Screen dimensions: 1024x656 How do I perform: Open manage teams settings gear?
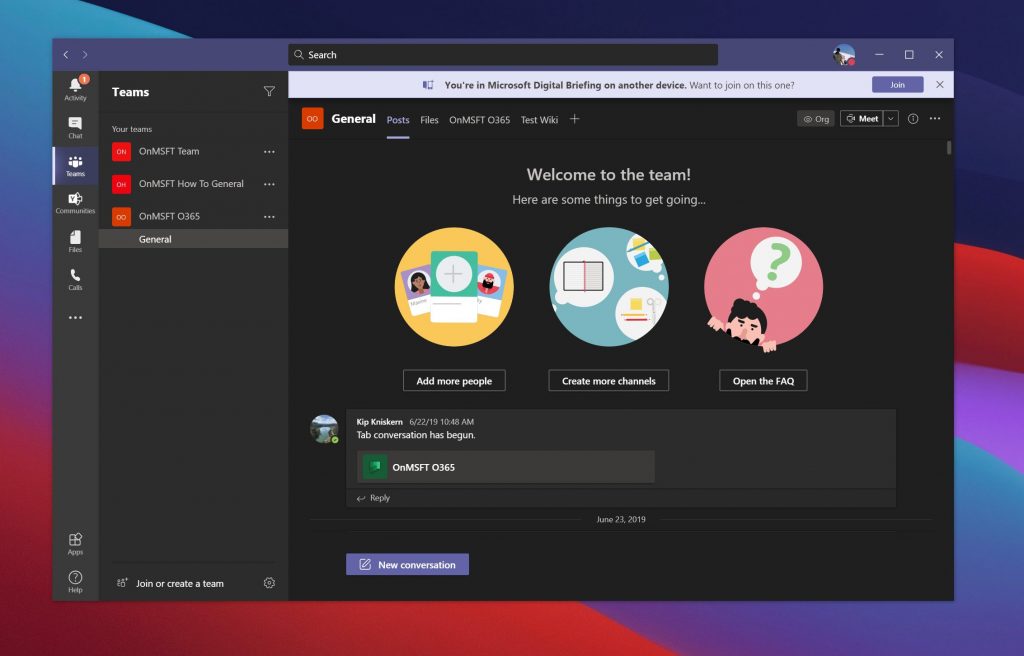(x=269, y=583)
